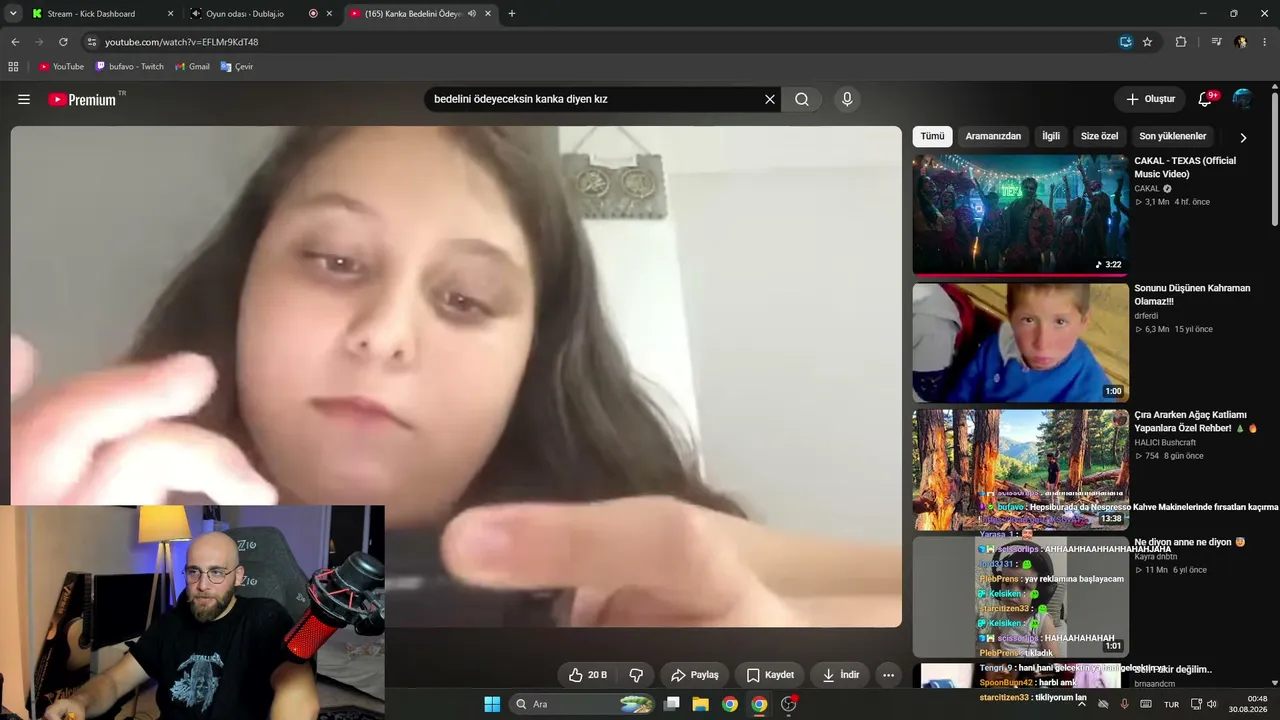Image resolution: width=1280 pixels, height=720 pixels.
Task: Click the Oluştur create button
Action: [1150, 99]
